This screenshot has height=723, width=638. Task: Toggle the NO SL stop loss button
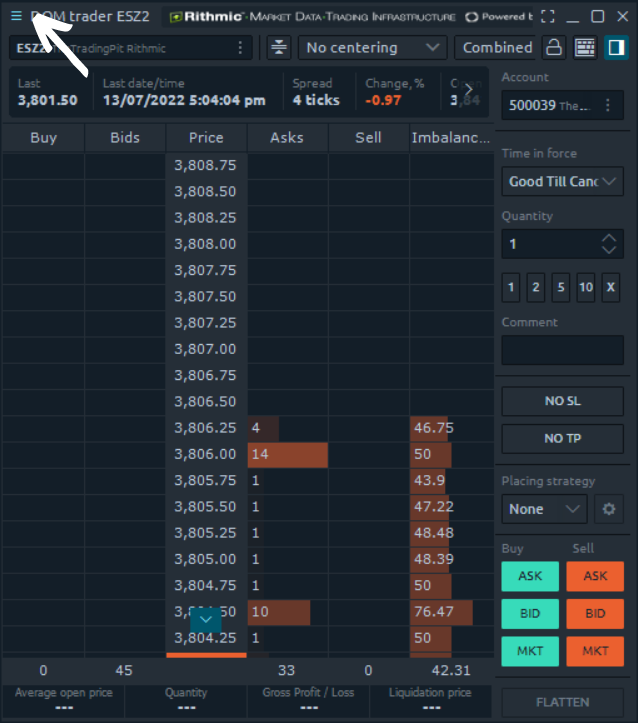coord(562,400)
